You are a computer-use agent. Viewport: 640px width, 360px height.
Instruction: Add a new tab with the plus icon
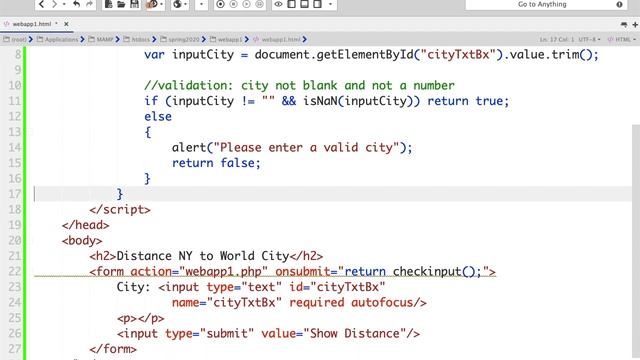point(635,25)
